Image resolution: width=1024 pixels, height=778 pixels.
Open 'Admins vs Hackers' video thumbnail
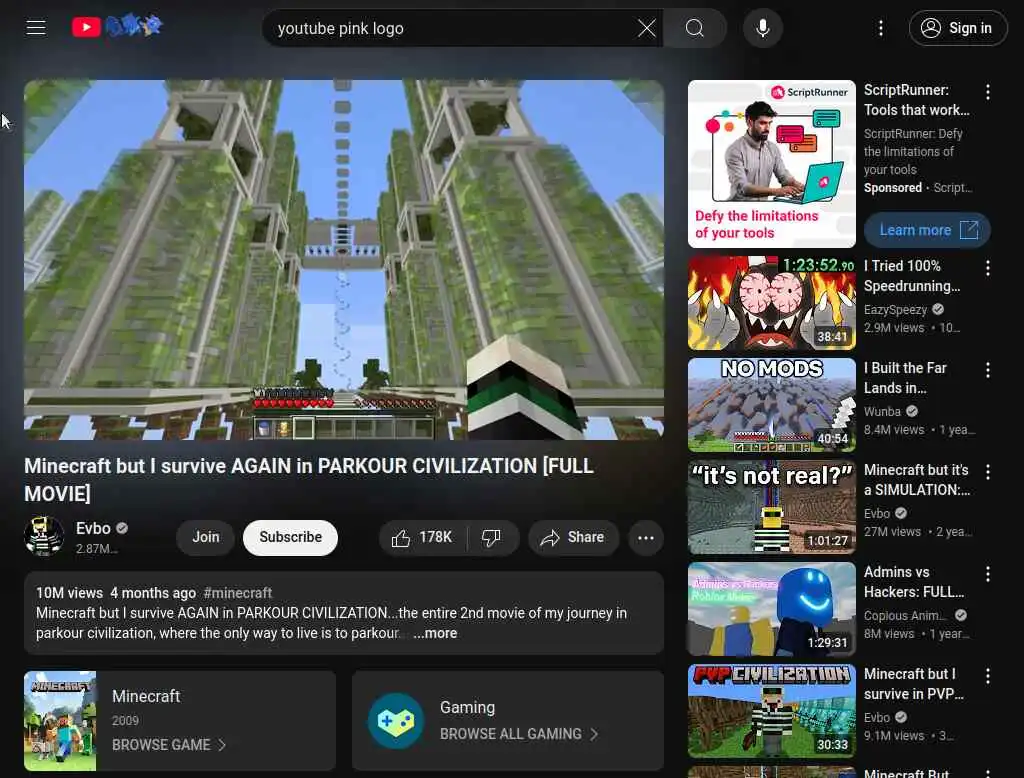(x=771, y=608)
